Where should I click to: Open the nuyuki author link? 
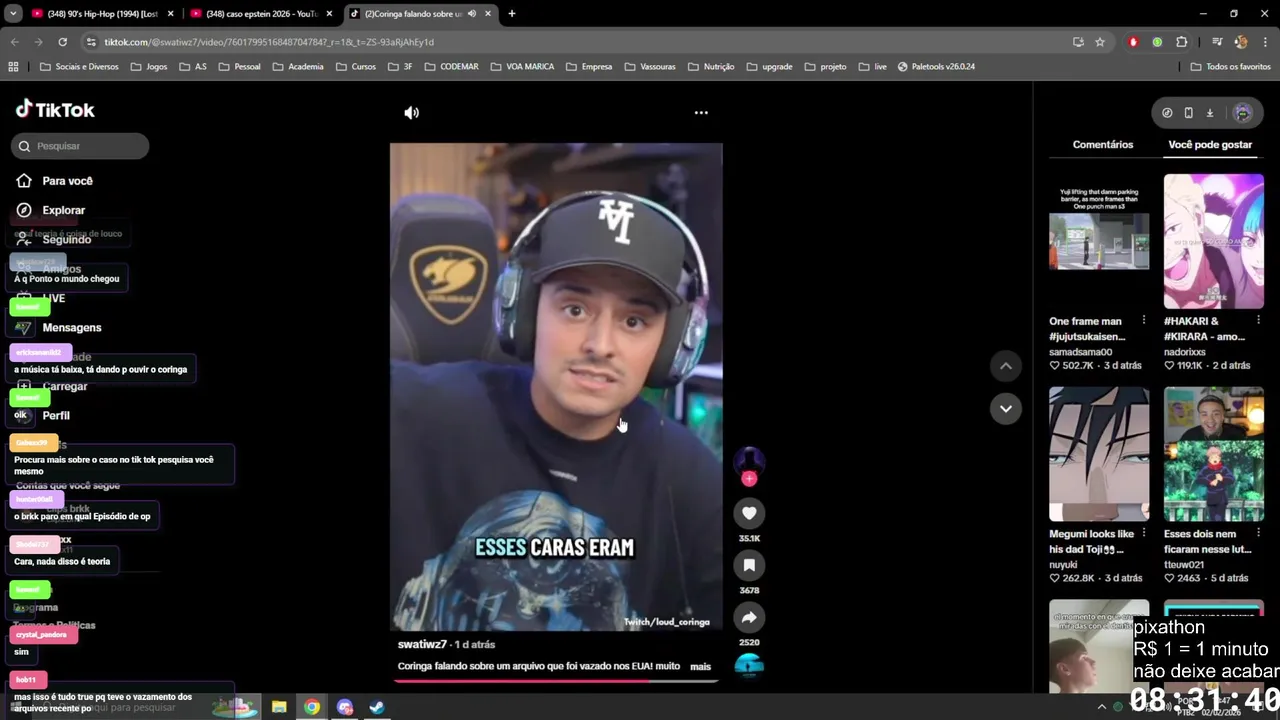[1063, 565]
